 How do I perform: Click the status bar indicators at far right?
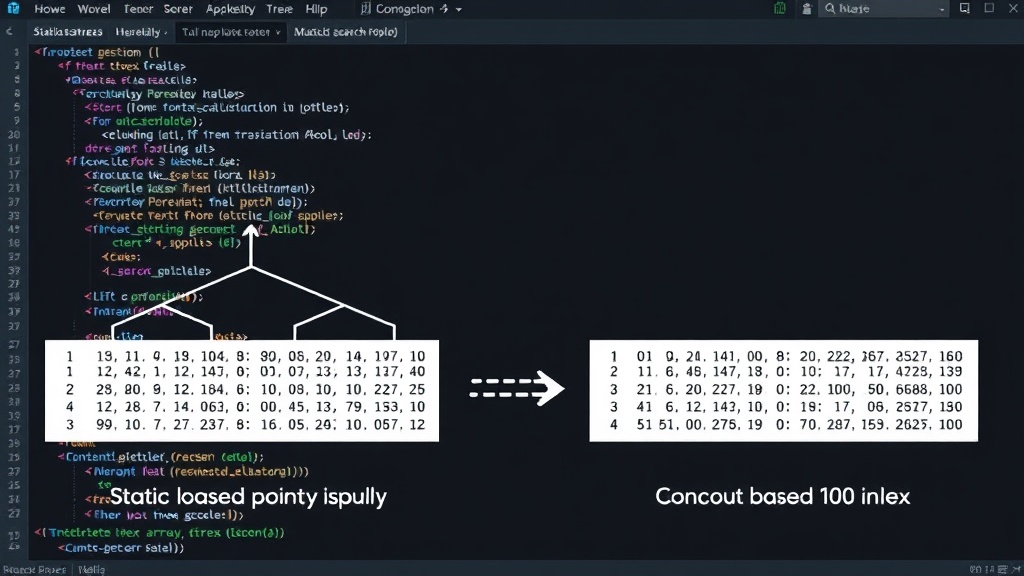click(x=996, y=569)
